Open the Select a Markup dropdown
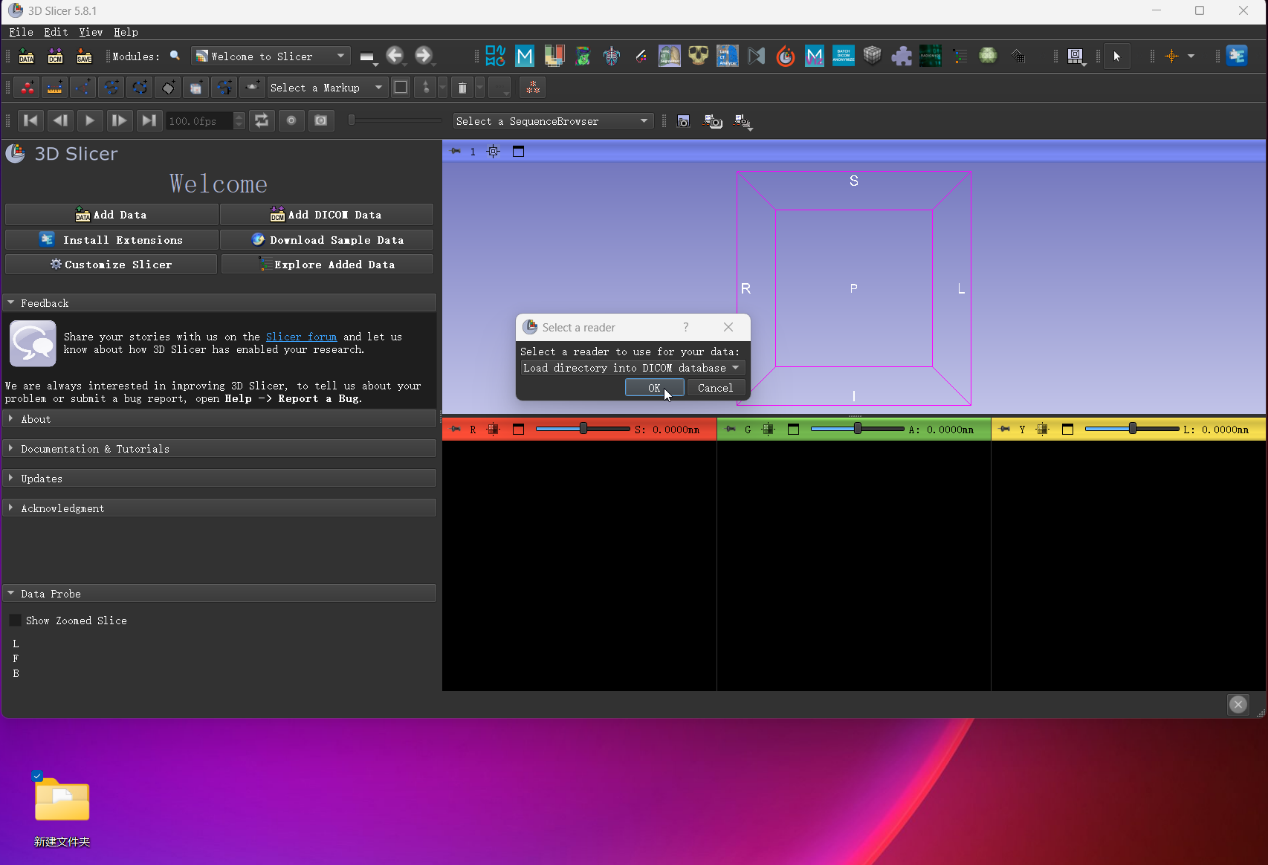 pos(326,88)
